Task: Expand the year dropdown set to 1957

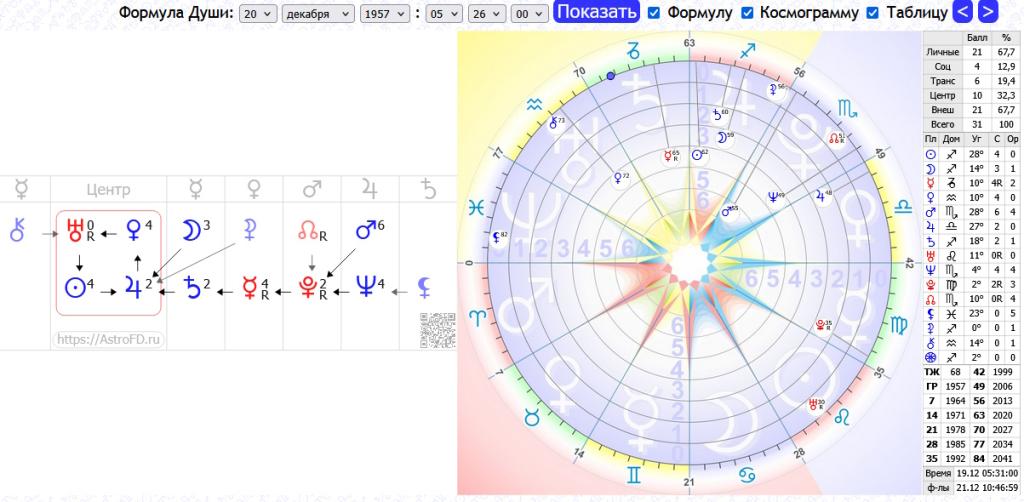Action: click(x=385, y=13)
